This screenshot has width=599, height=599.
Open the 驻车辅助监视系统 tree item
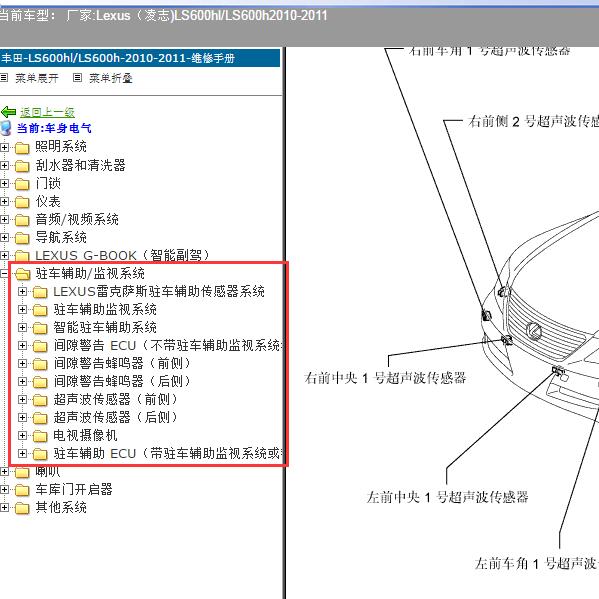coord(105,309)
